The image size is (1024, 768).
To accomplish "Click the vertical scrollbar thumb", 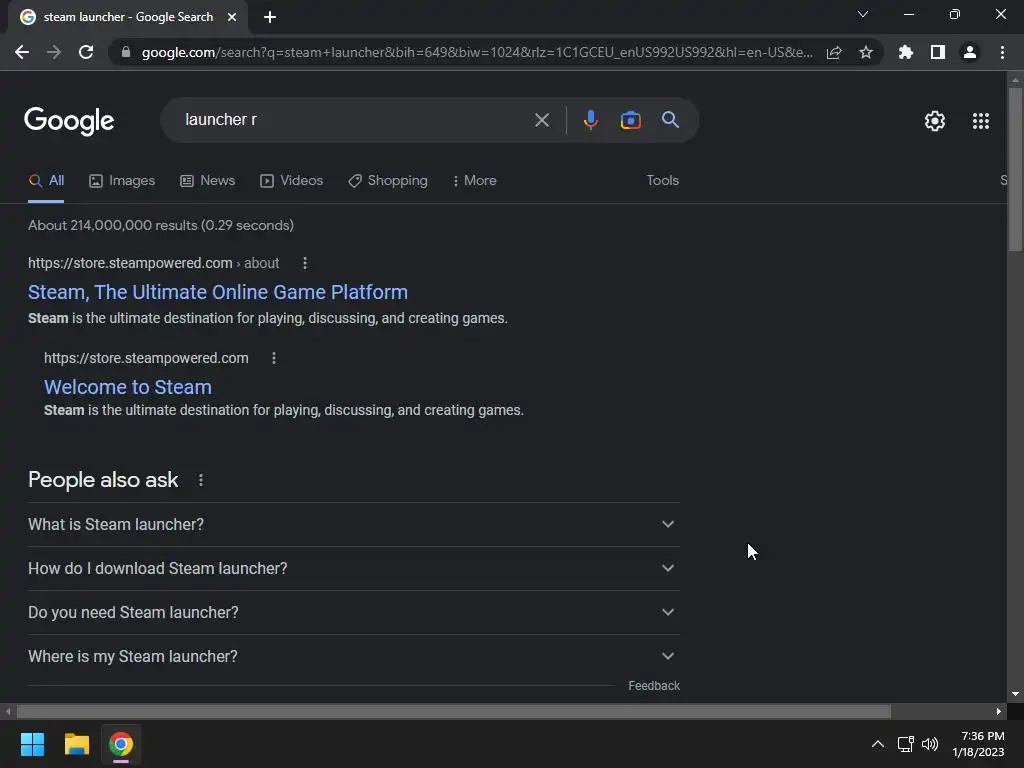I will pyautogui.click(x=1015, y=168).
